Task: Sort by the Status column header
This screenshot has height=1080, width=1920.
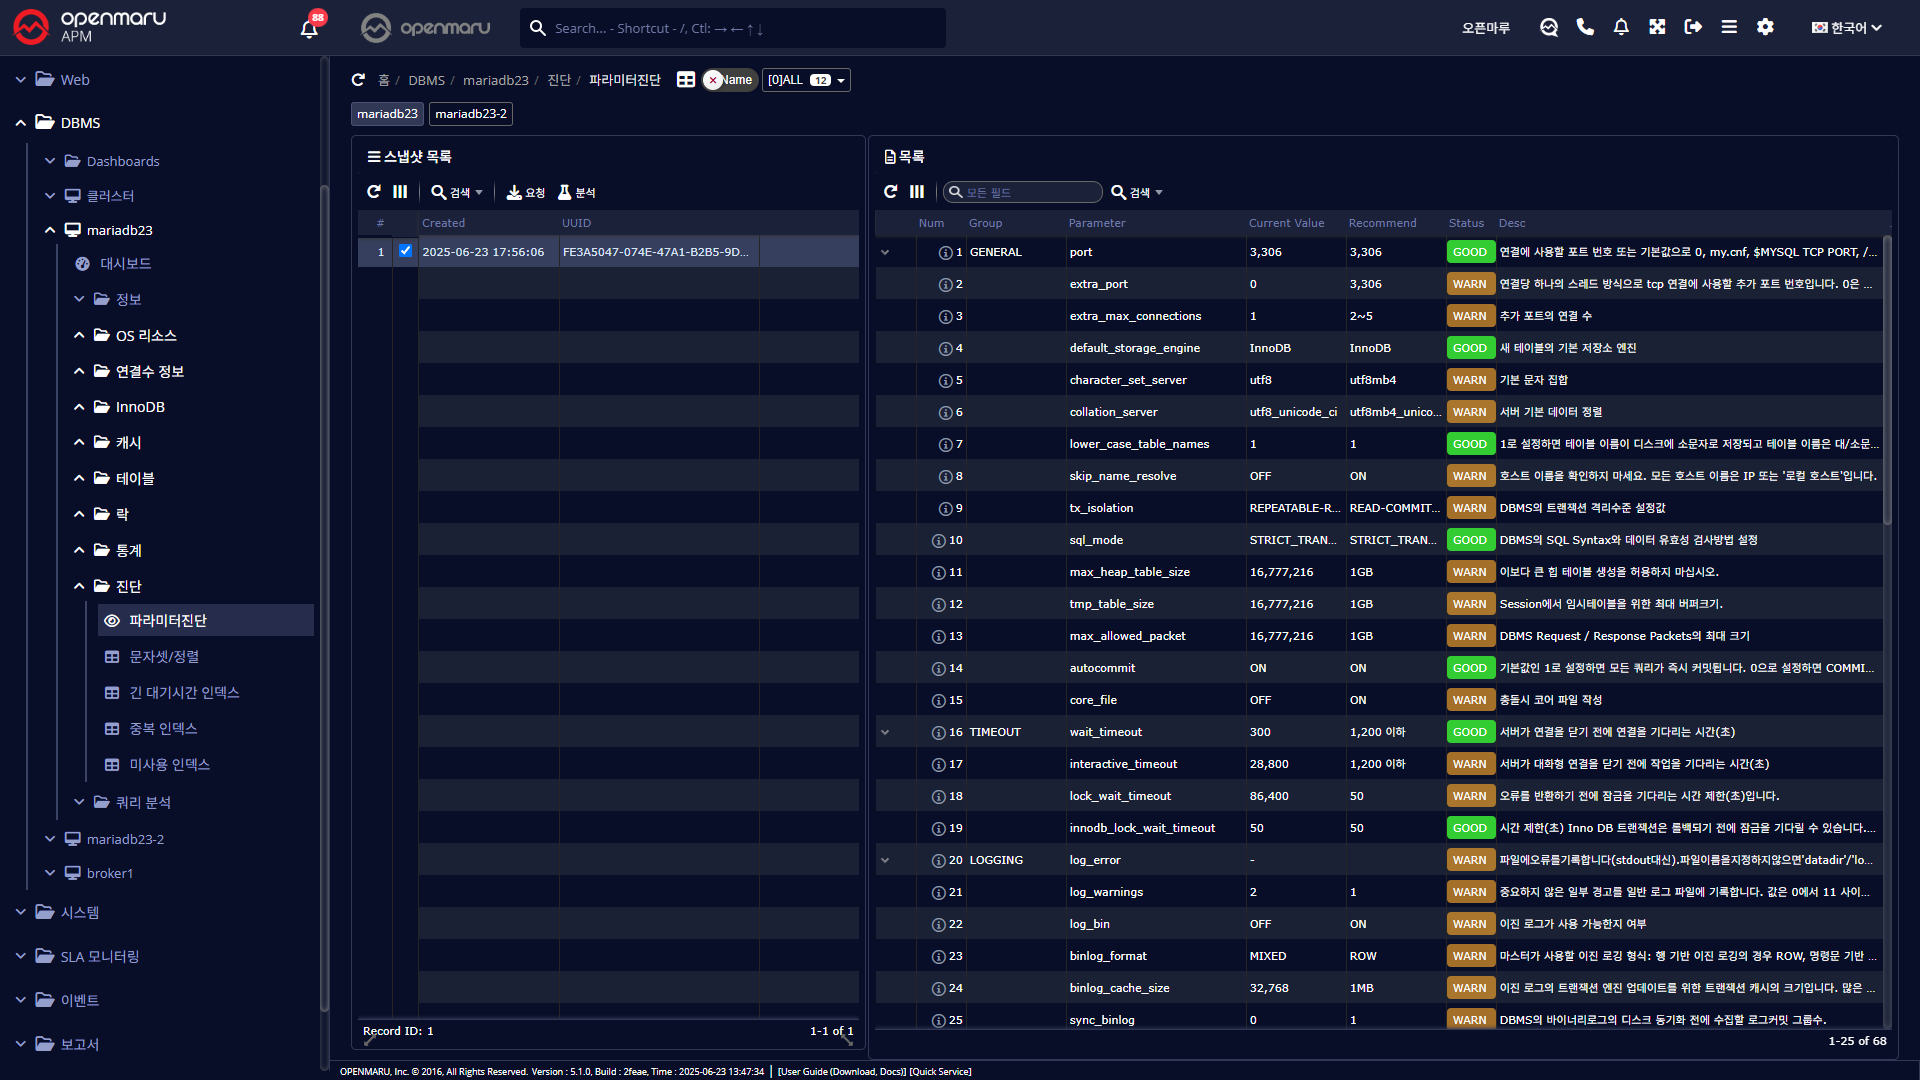Action: (x=1466, y=223)
